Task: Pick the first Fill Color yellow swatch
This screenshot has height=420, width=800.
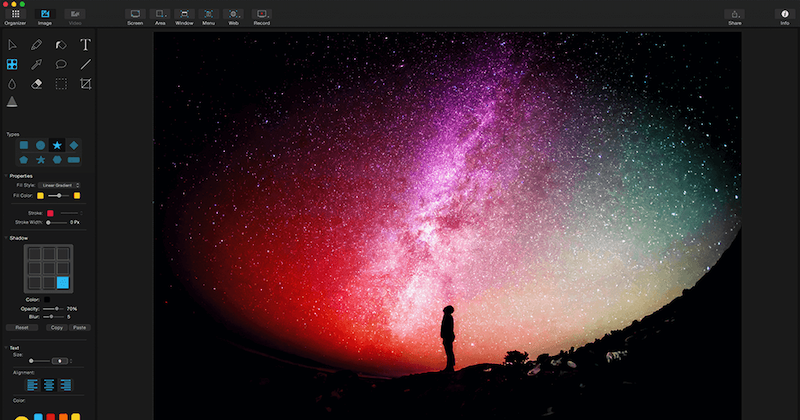Action: coord(40,195)
